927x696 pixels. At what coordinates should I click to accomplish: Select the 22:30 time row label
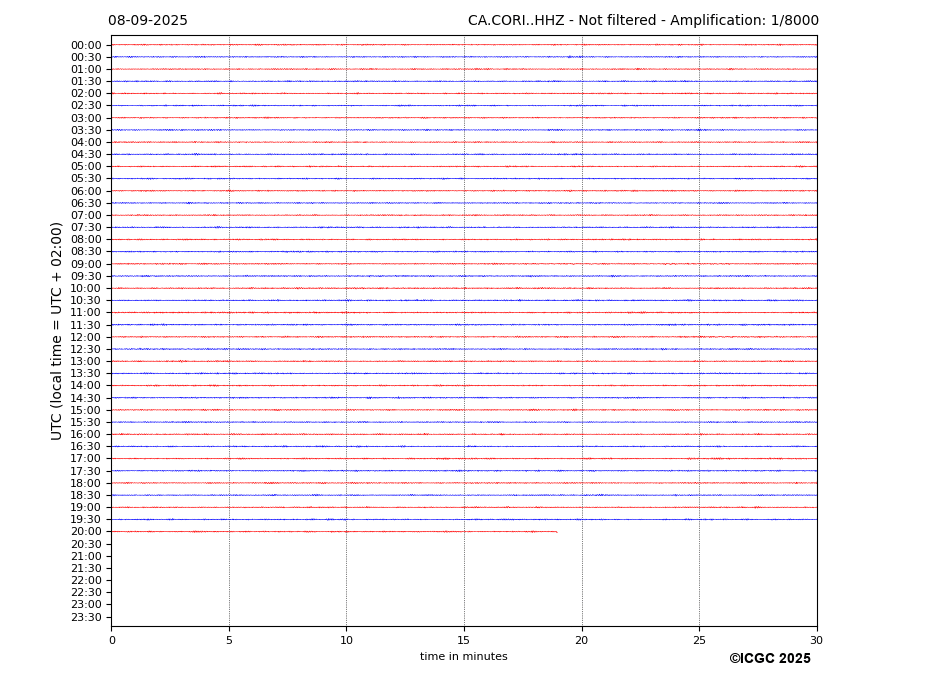coord(86,593)
